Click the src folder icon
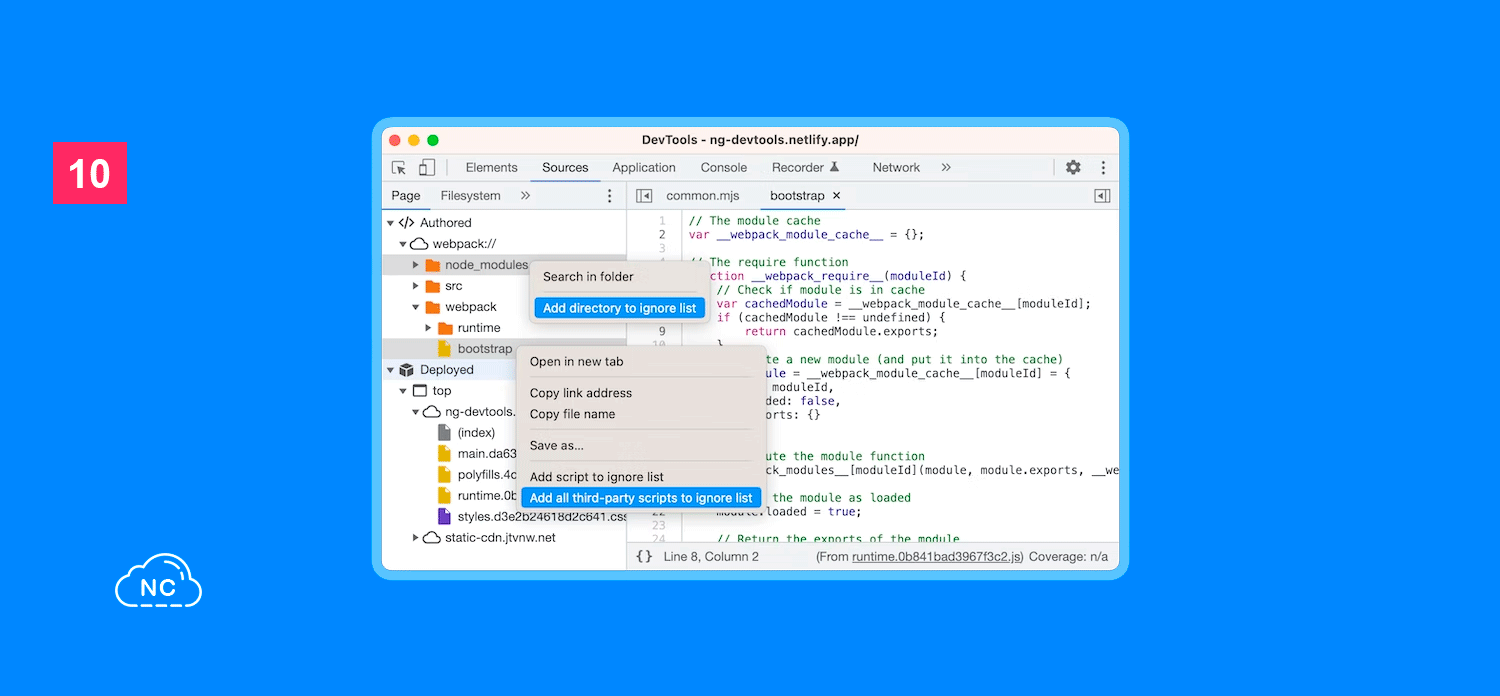This screenshot has width=1500, height=696. coord(432,286)
